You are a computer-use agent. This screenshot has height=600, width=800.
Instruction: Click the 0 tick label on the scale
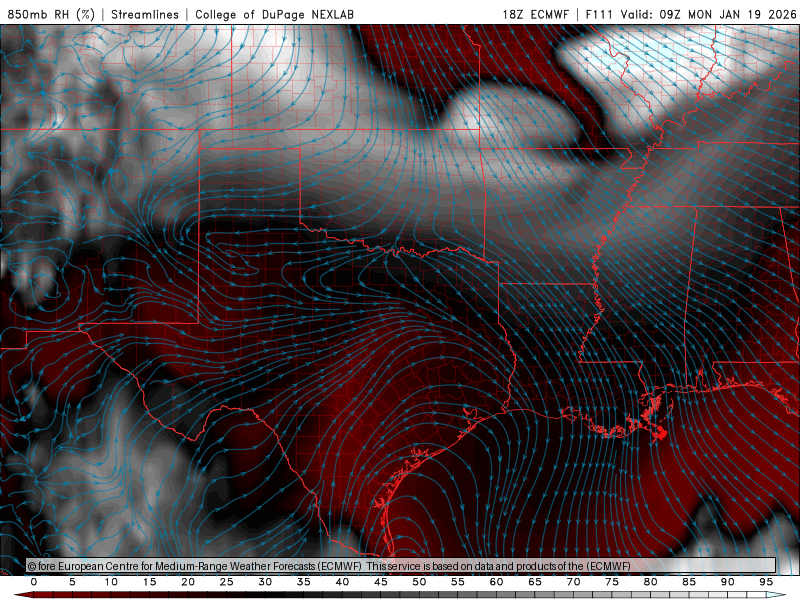[34, 582]
